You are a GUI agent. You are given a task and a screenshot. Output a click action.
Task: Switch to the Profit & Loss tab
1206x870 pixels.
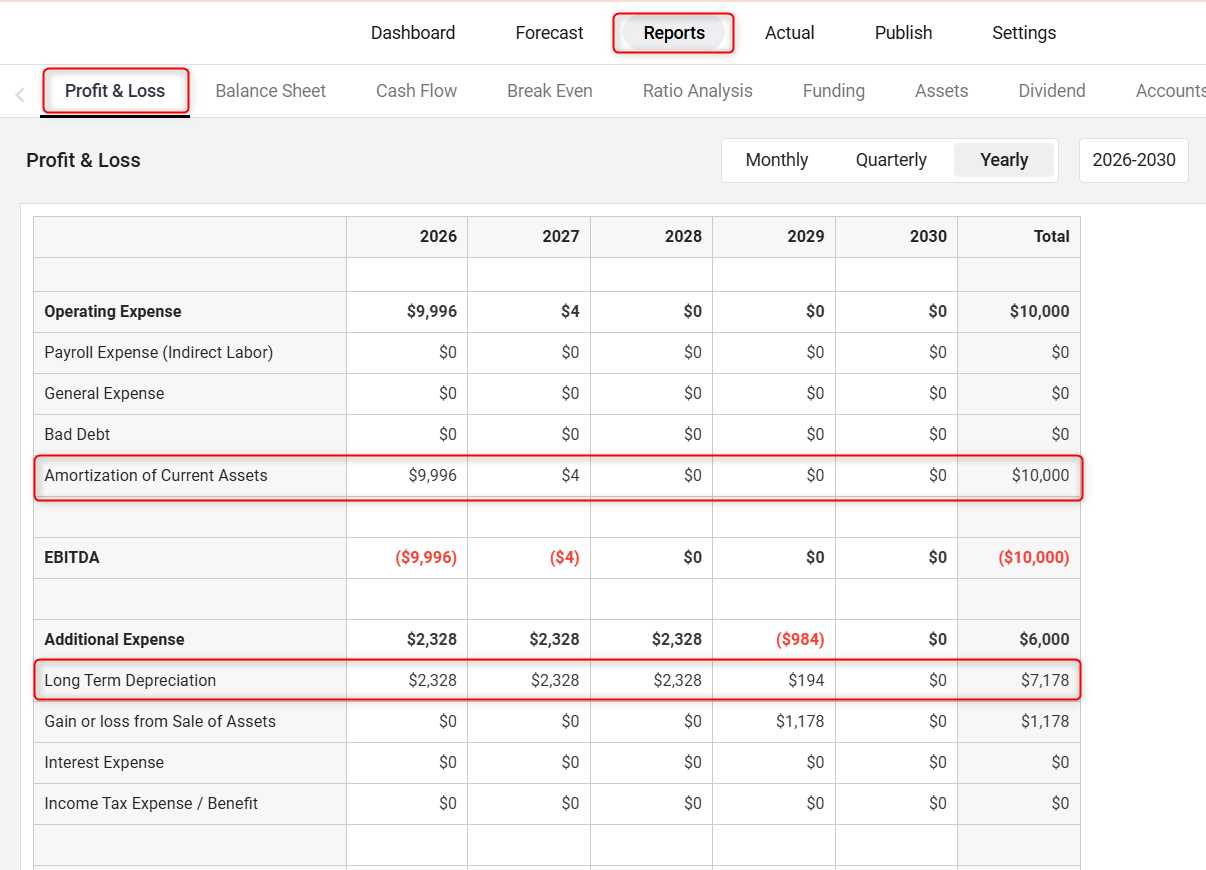tap(115, 91)
